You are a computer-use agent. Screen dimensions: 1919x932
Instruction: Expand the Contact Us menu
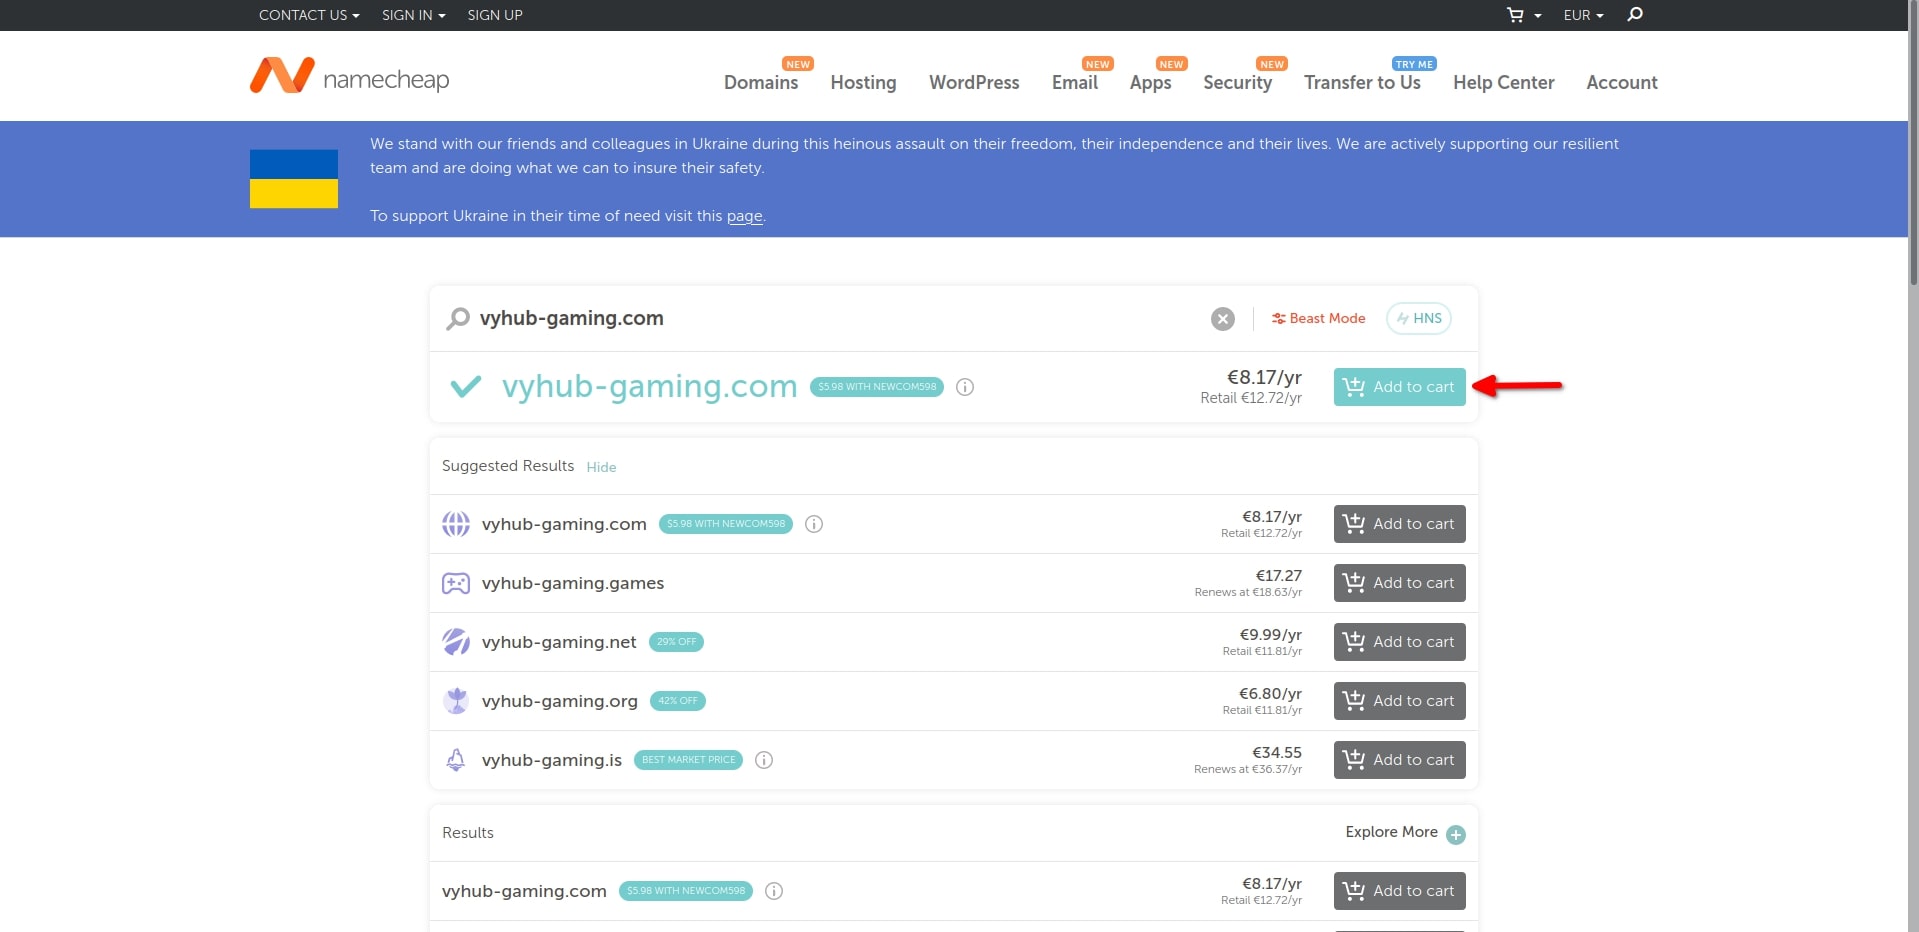pos(308,15)
